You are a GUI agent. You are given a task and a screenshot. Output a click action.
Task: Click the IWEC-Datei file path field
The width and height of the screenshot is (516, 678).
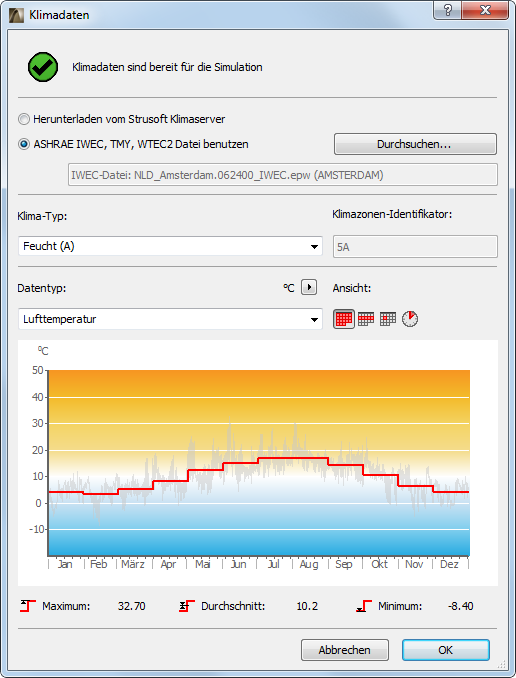click(x=283, y=175)
